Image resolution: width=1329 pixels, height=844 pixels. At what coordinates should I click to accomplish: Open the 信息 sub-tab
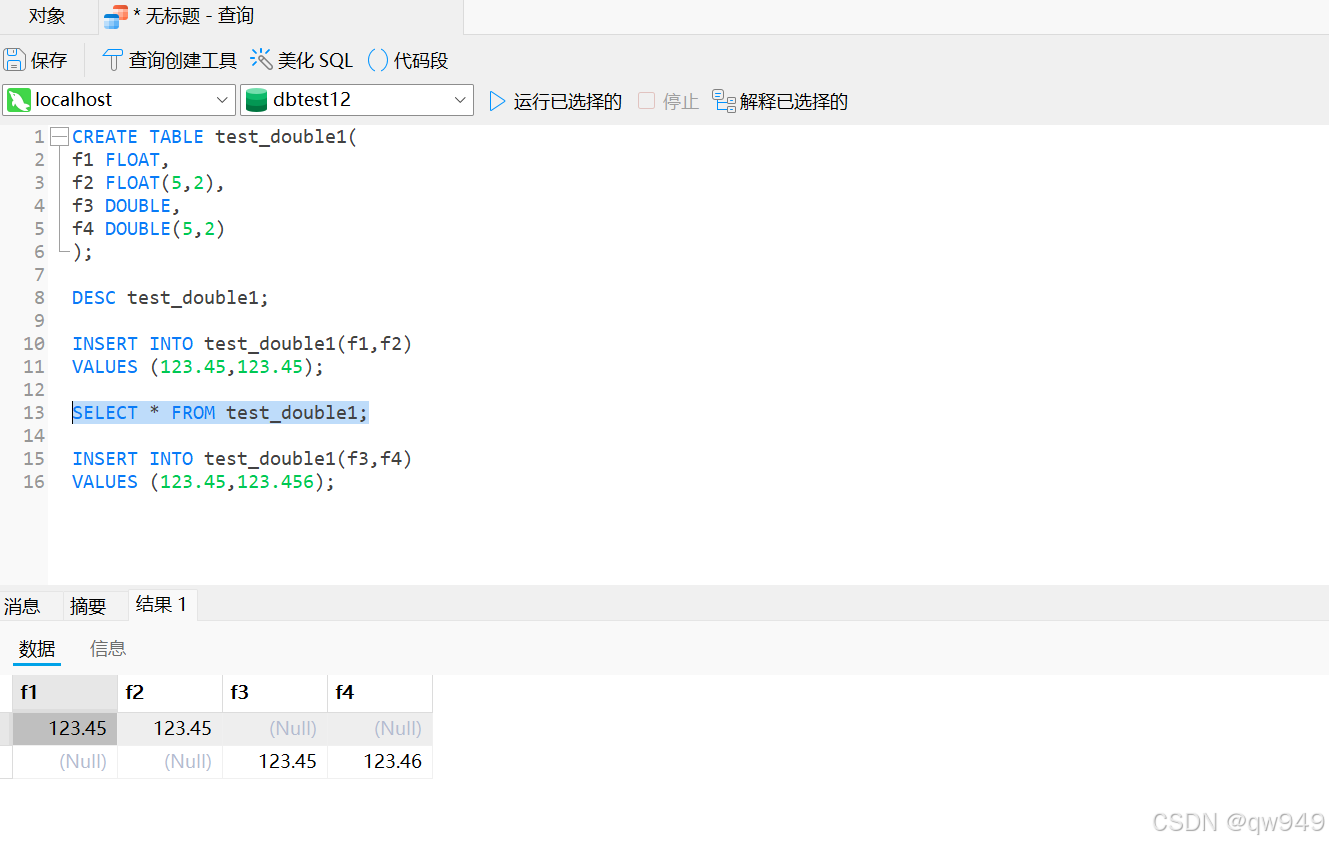pos(107,648)
